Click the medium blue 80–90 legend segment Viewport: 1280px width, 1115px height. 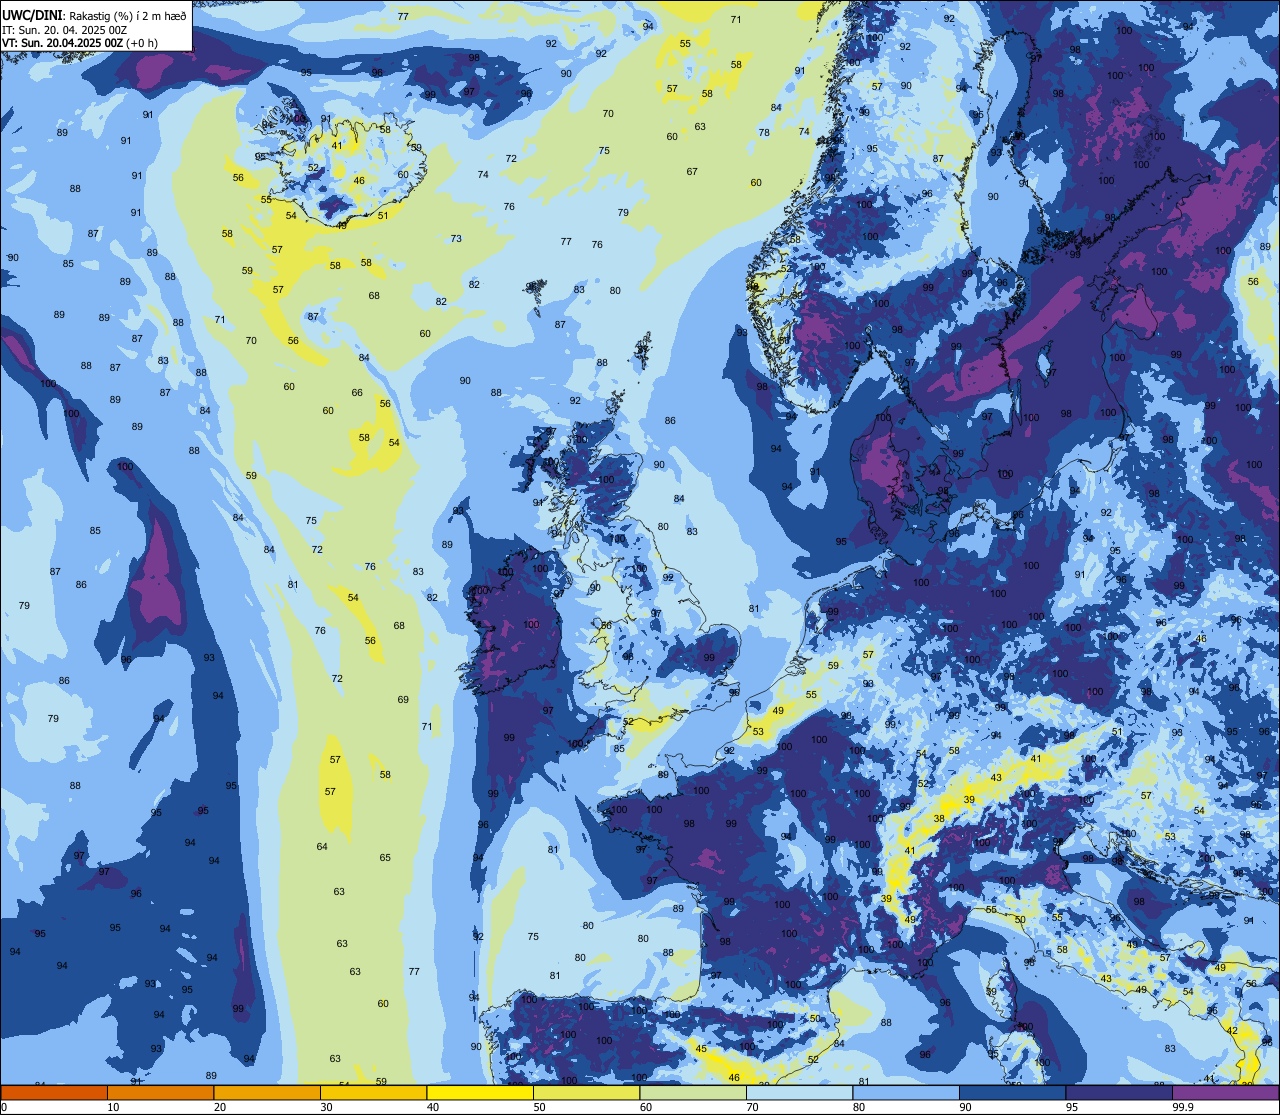[x=906, y=1092]
